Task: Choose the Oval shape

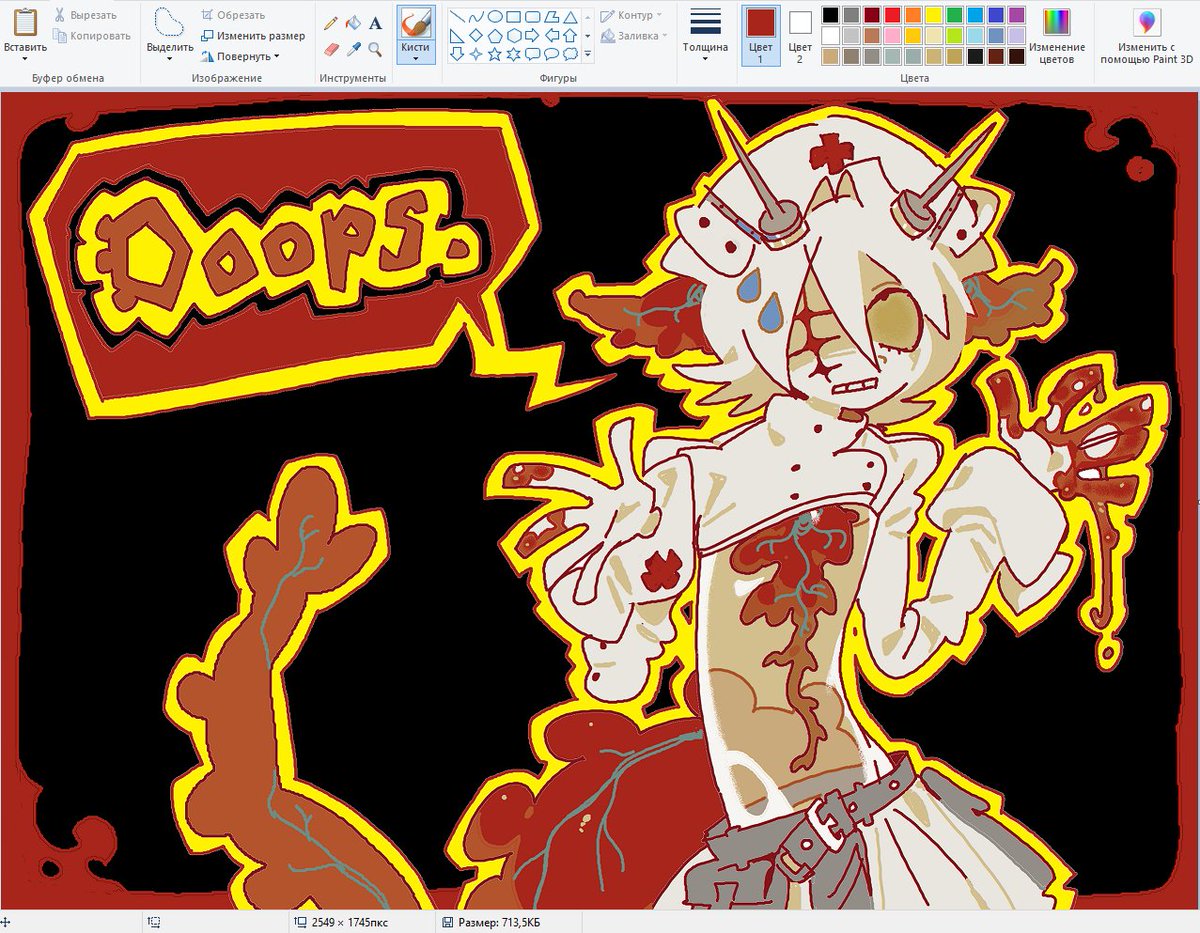Action: tap(495, 17)
